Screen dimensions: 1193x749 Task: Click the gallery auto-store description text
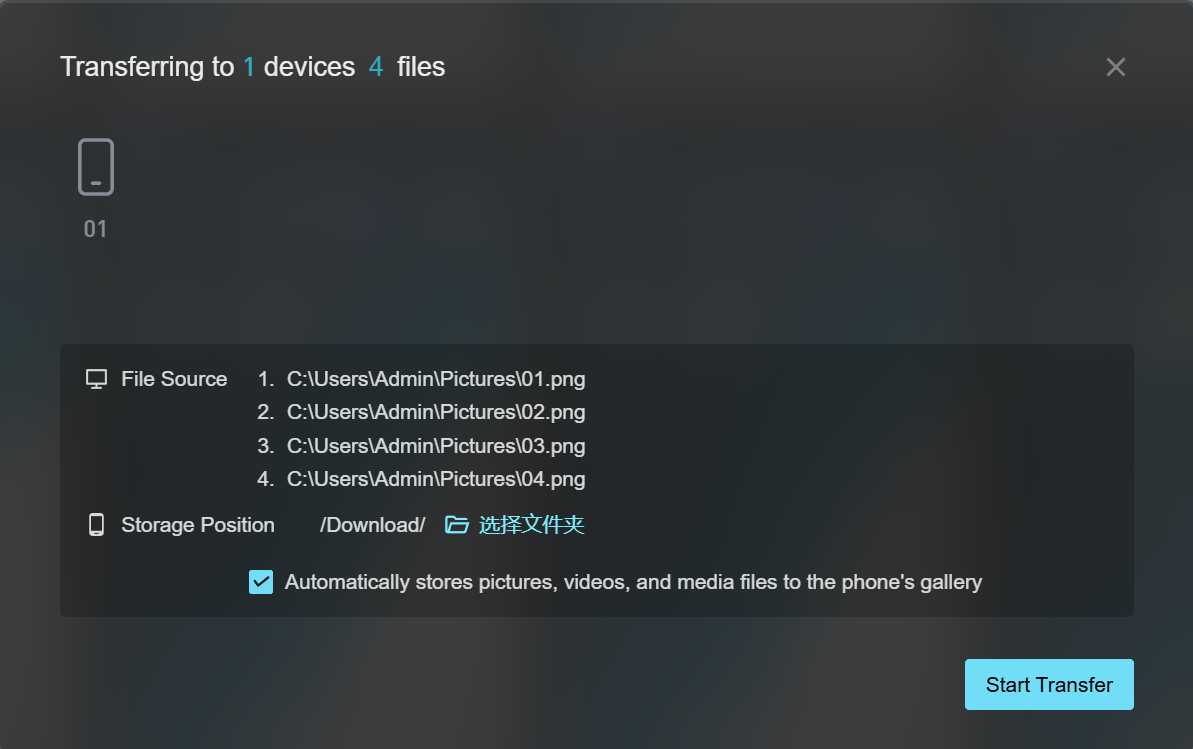point(633,582)
